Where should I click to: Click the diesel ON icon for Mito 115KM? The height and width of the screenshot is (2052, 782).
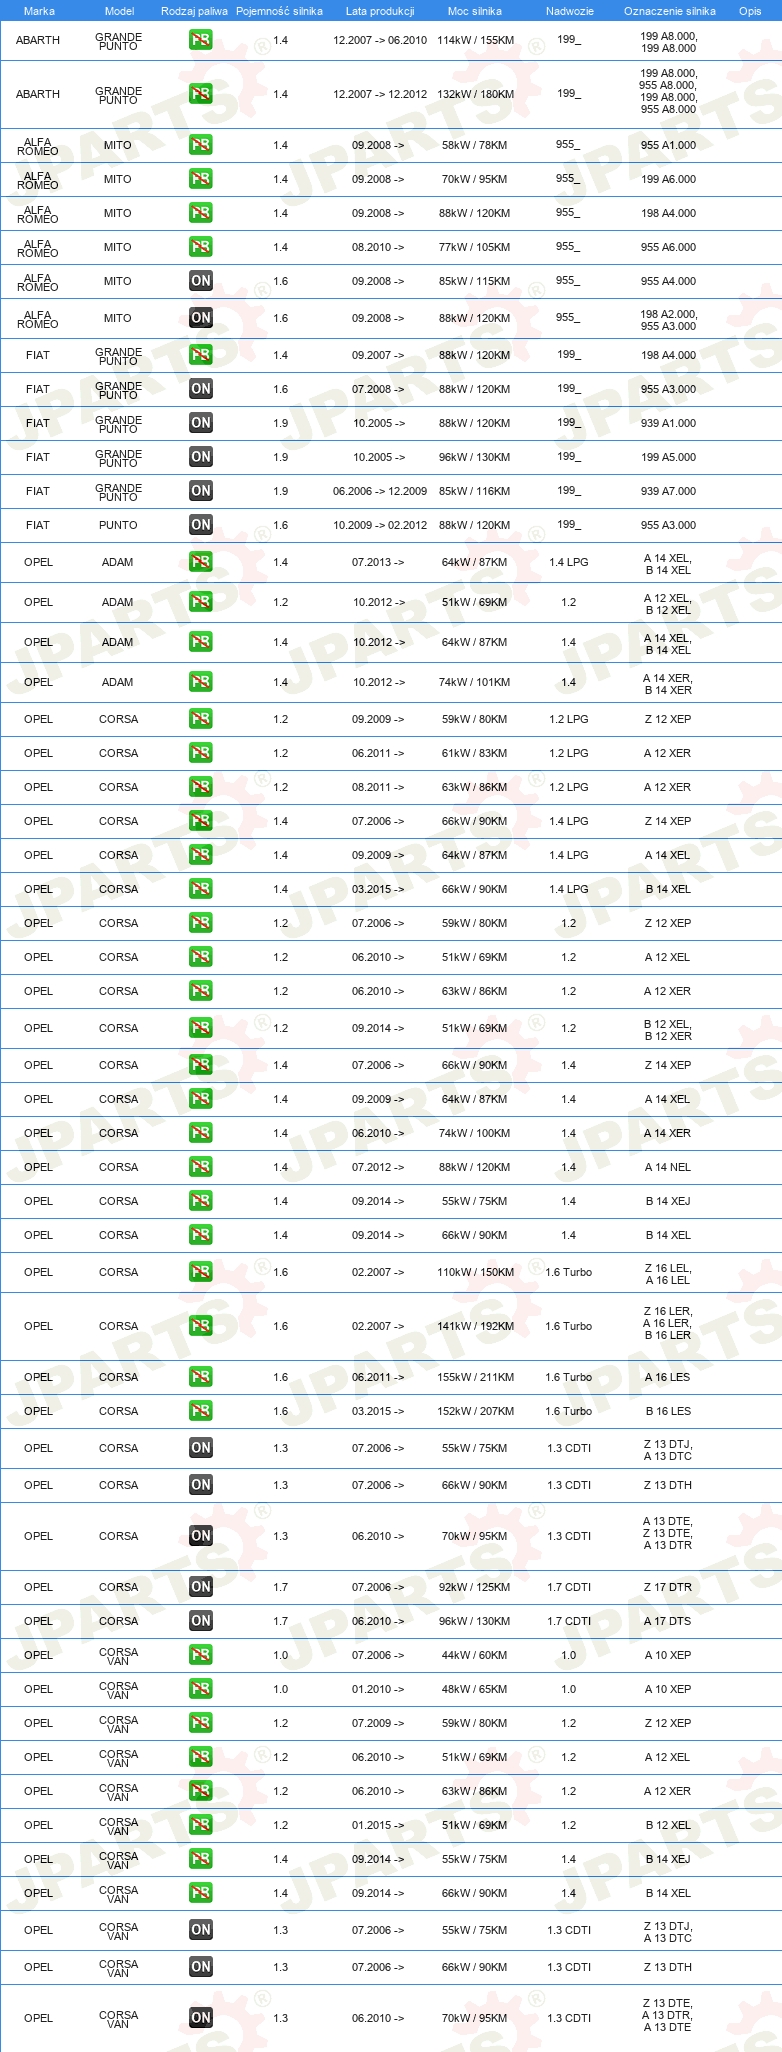coord(201,281)
